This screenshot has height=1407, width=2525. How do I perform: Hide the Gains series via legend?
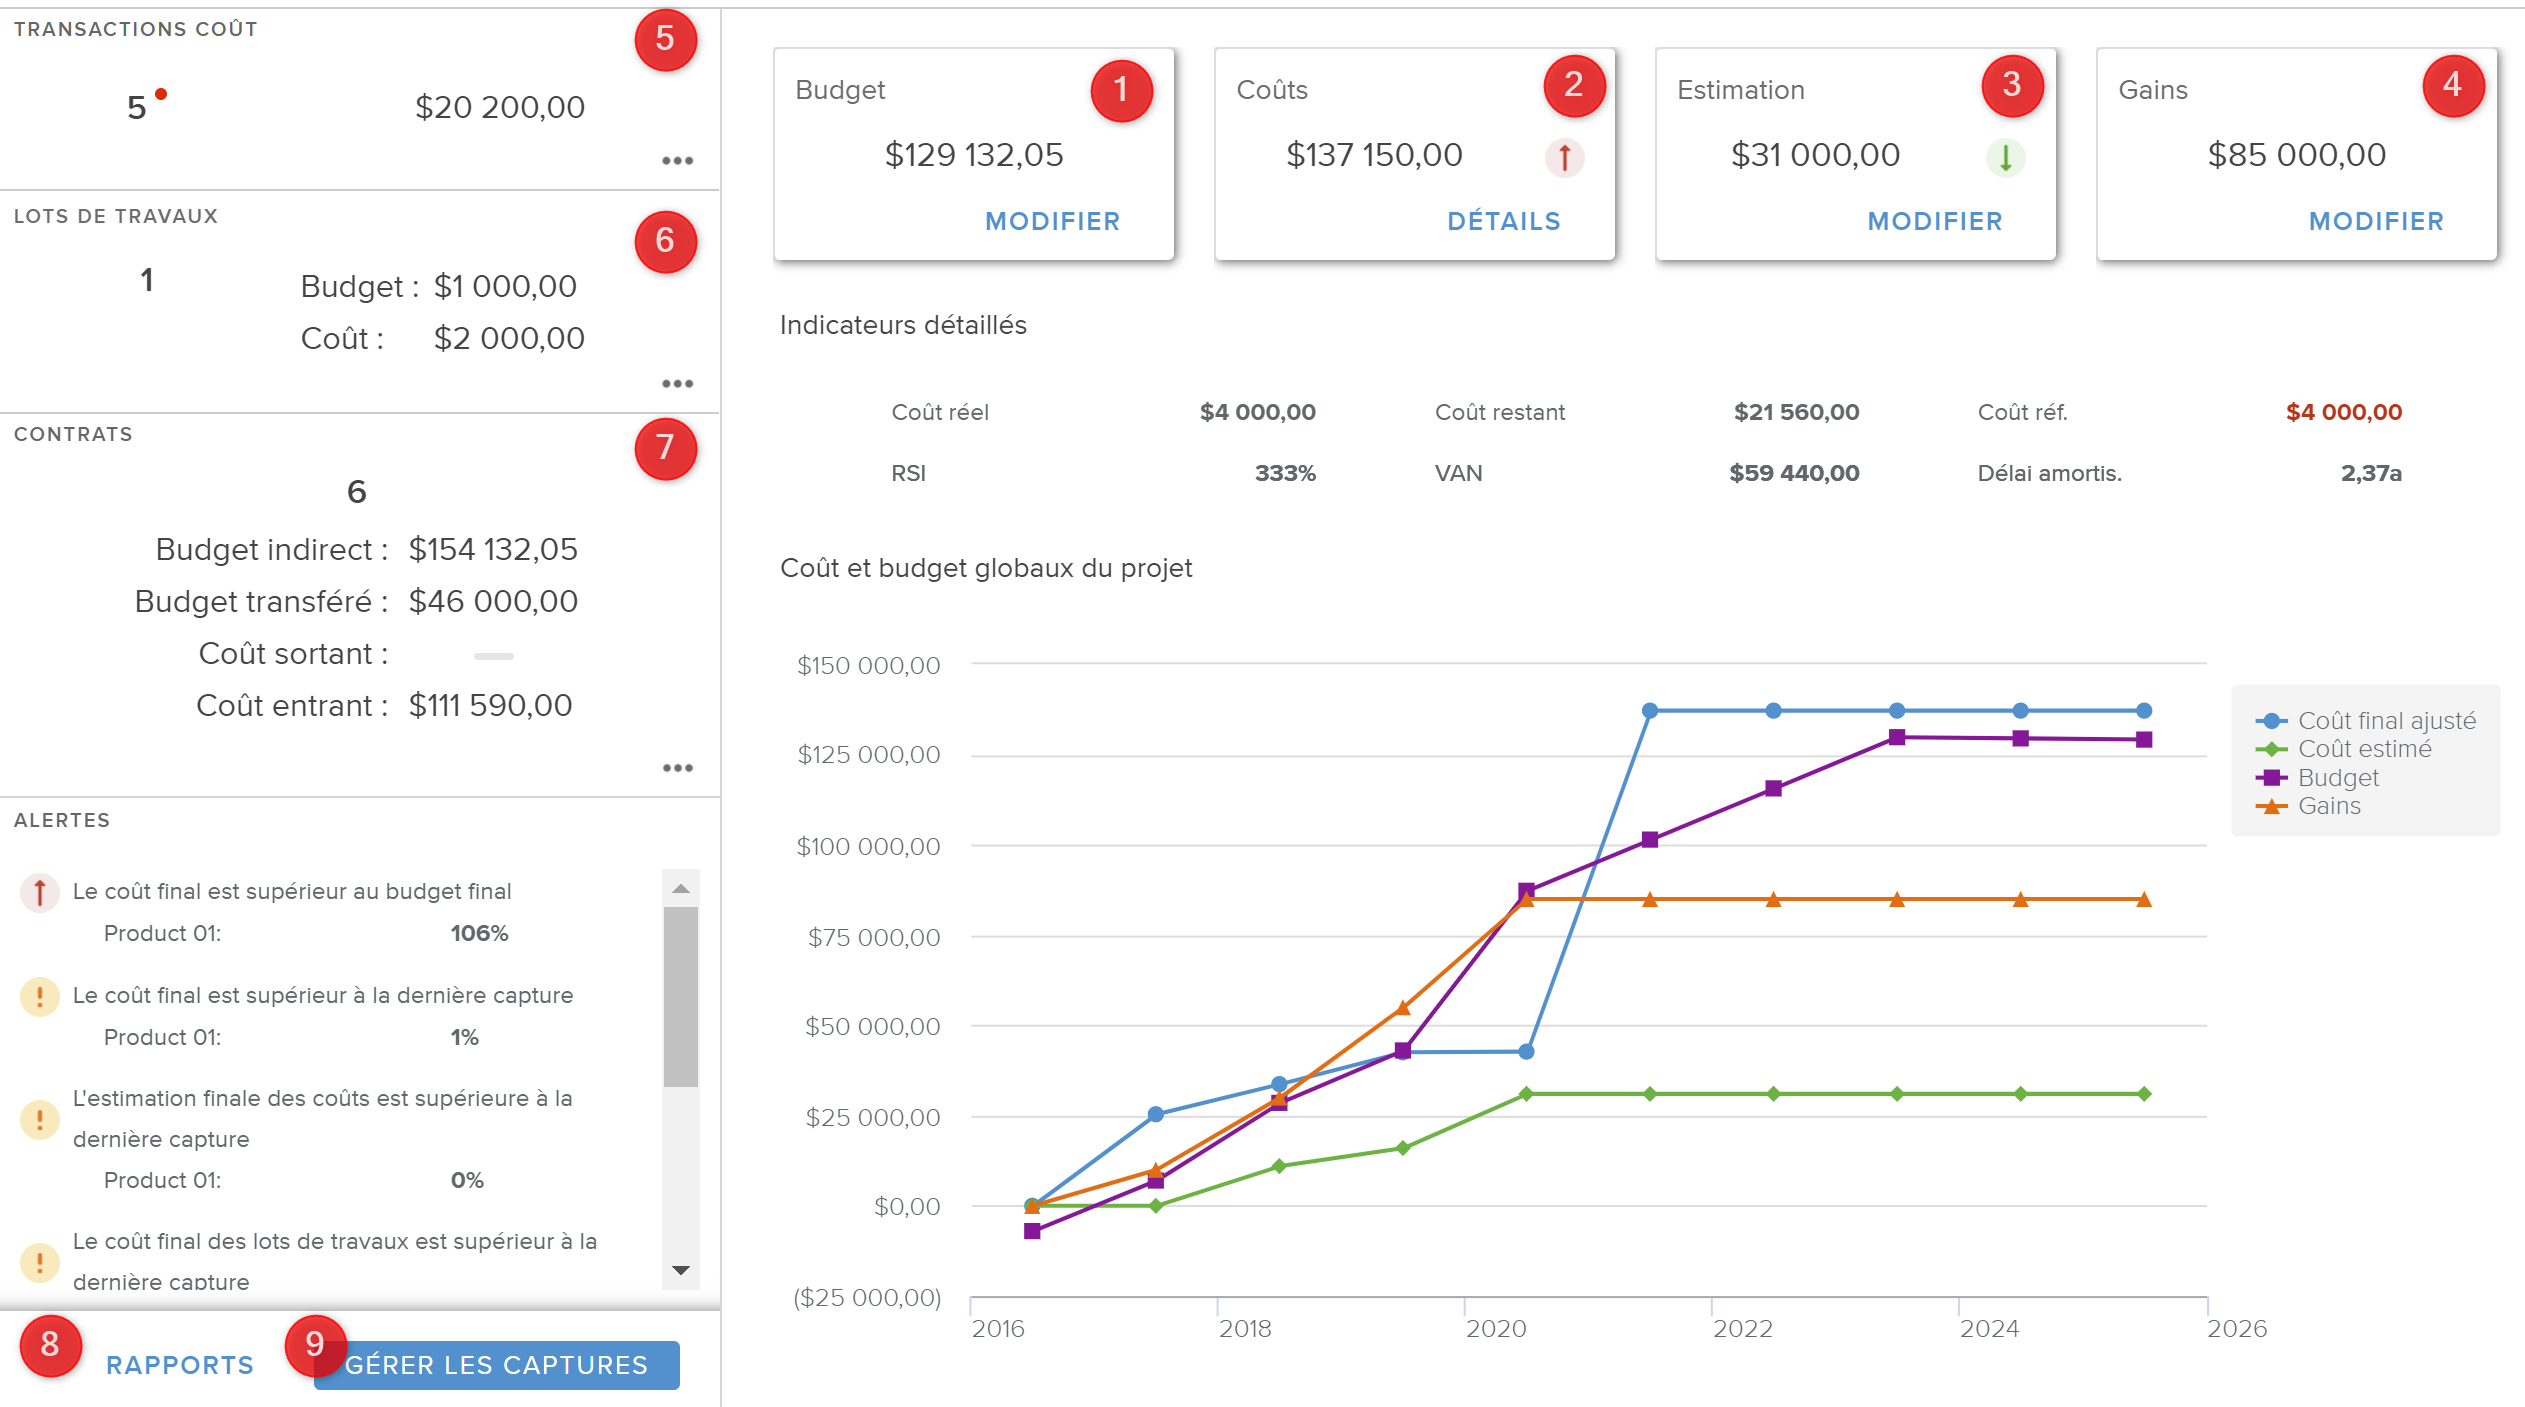[2328, 806]
